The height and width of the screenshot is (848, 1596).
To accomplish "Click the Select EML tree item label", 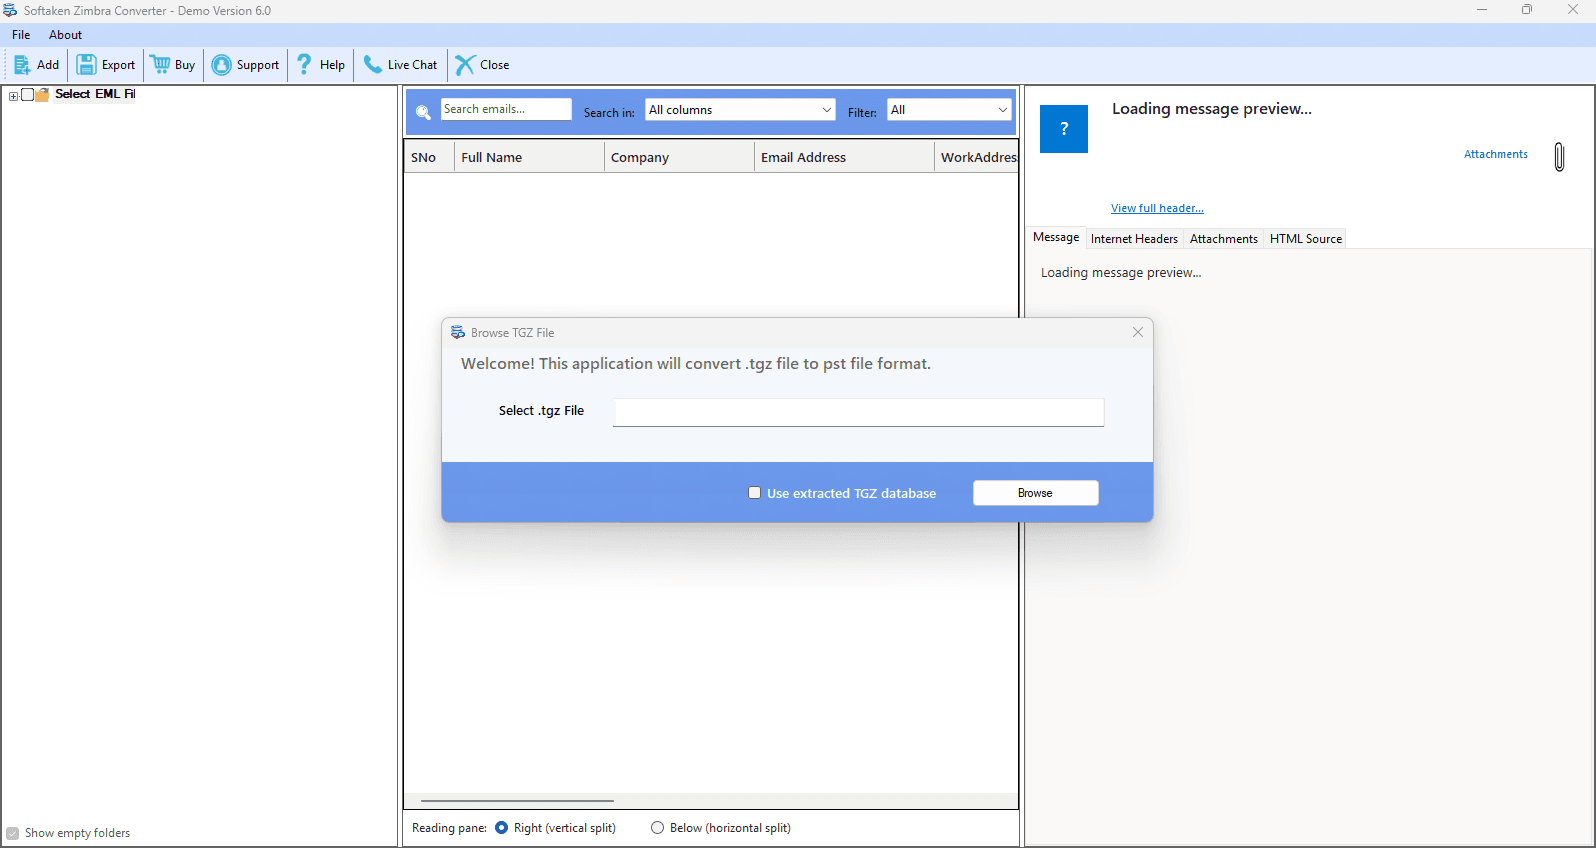I will (x=95, y=94).
